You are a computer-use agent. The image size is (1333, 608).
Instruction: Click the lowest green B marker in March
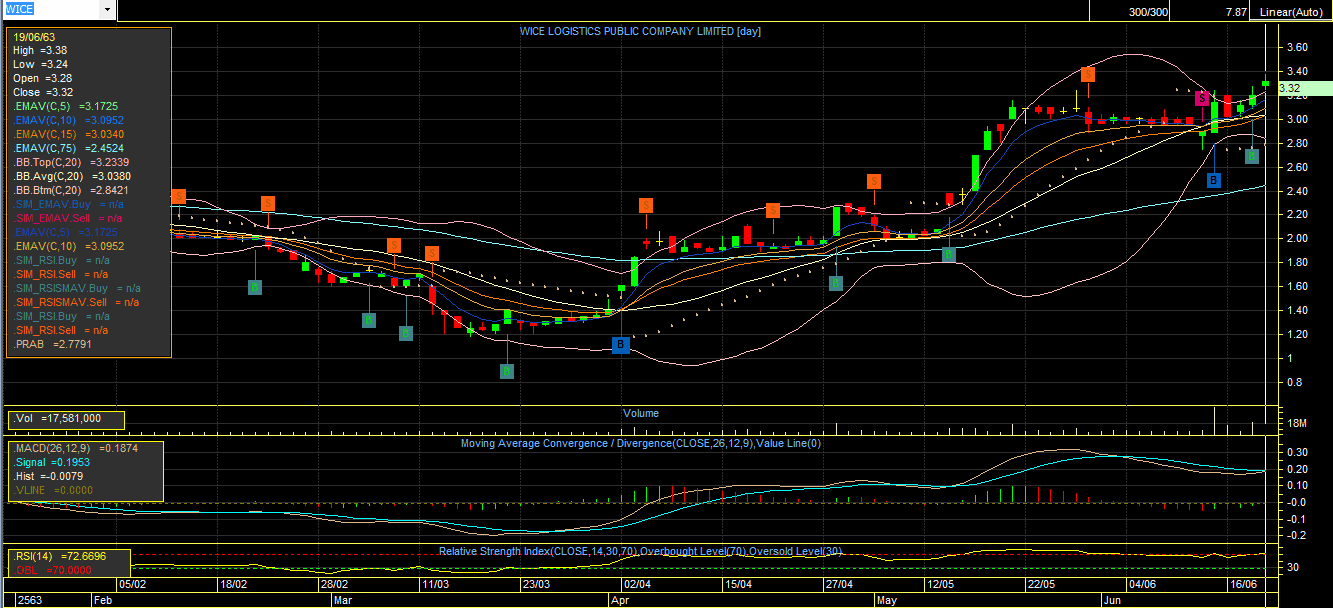506,371
